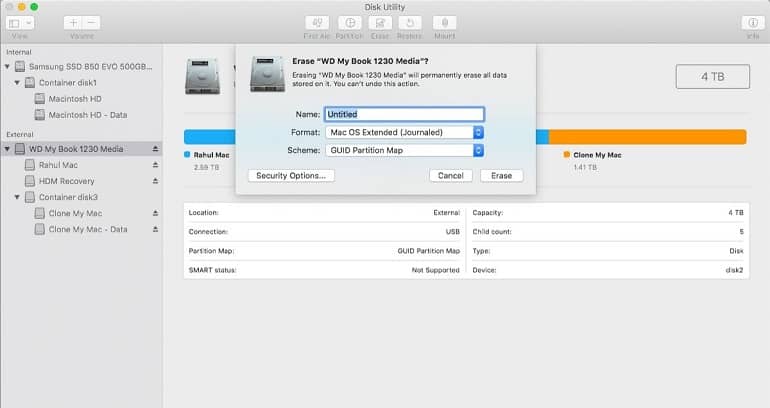The image size is (770, 408).
Task: Click the Connection USB row
Action: tap(324, 232)
